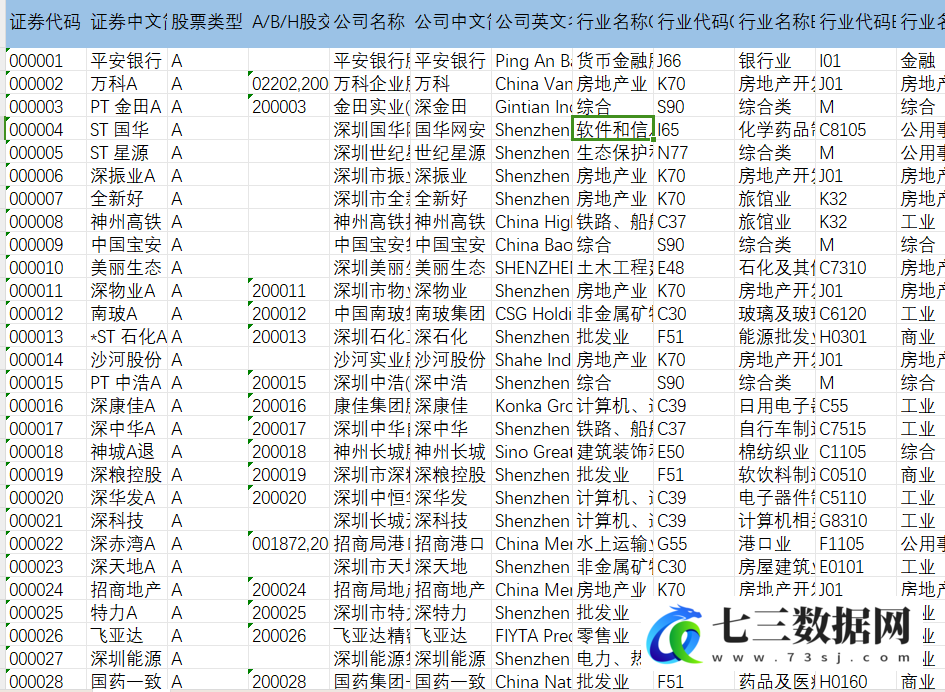Screen dimensions: 945x692
Task: Select the 证券代码 column header
Action: pos(46,23)
